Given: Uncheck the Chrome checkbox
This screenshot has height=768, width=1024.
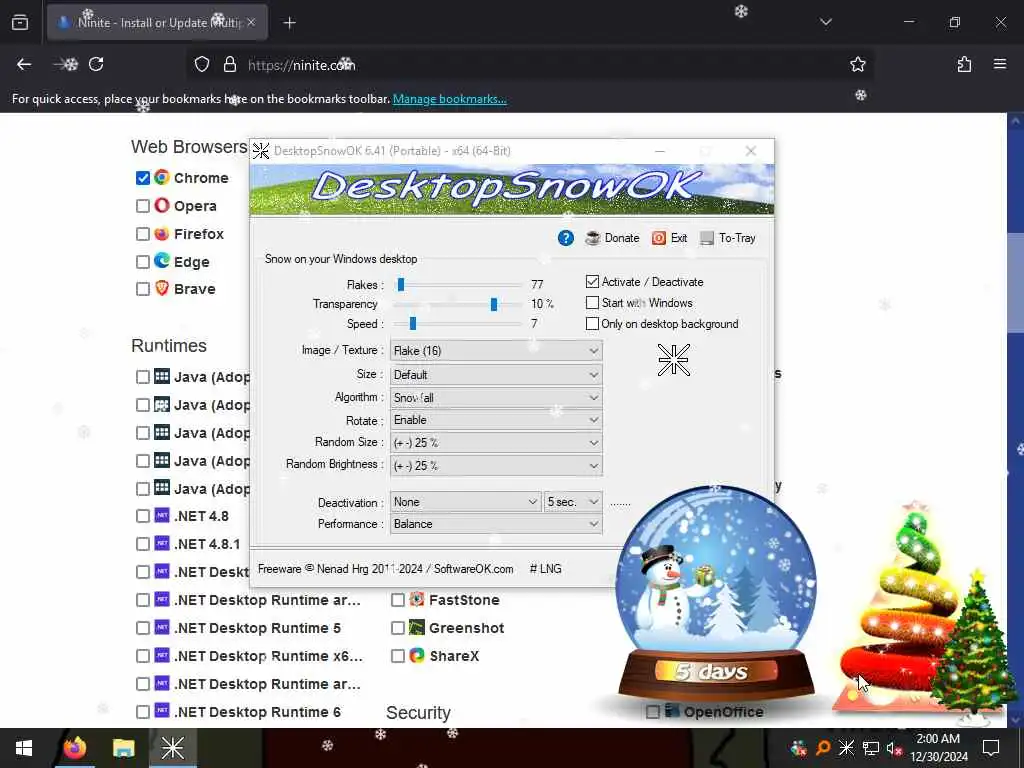Looking at the screenshot, I should [x=143, y=178].
